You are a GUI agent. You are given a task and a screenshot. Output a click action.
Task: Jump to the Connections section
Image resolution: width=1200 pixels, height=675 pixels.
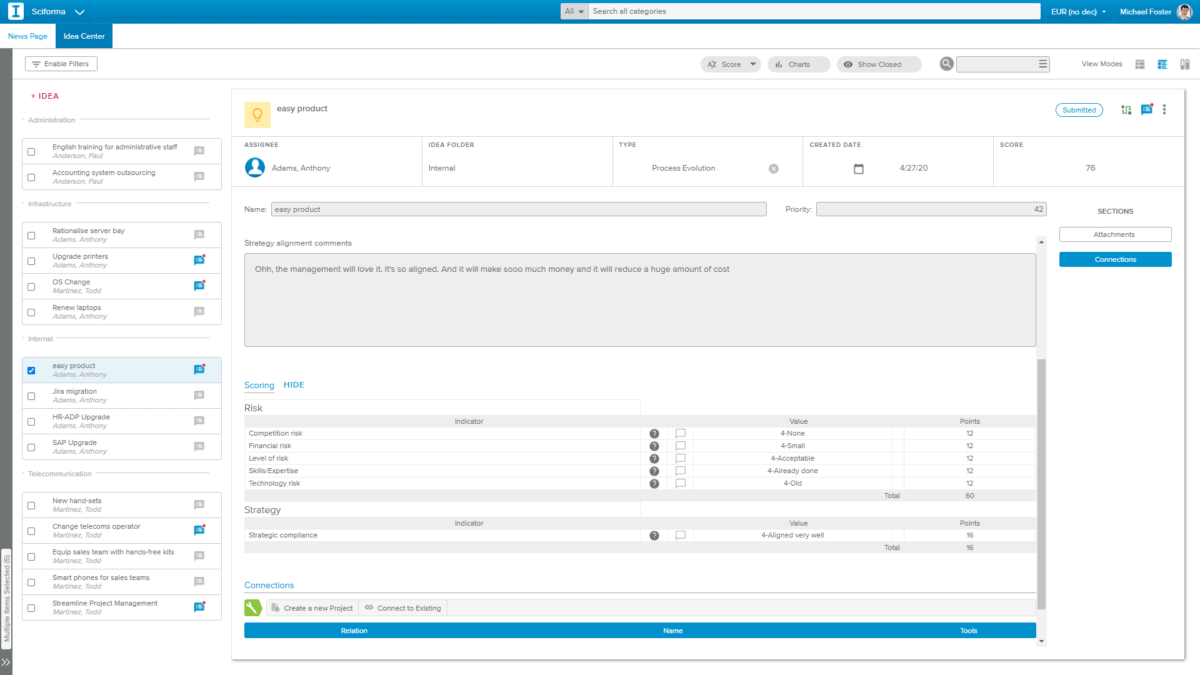(1115, 259)
